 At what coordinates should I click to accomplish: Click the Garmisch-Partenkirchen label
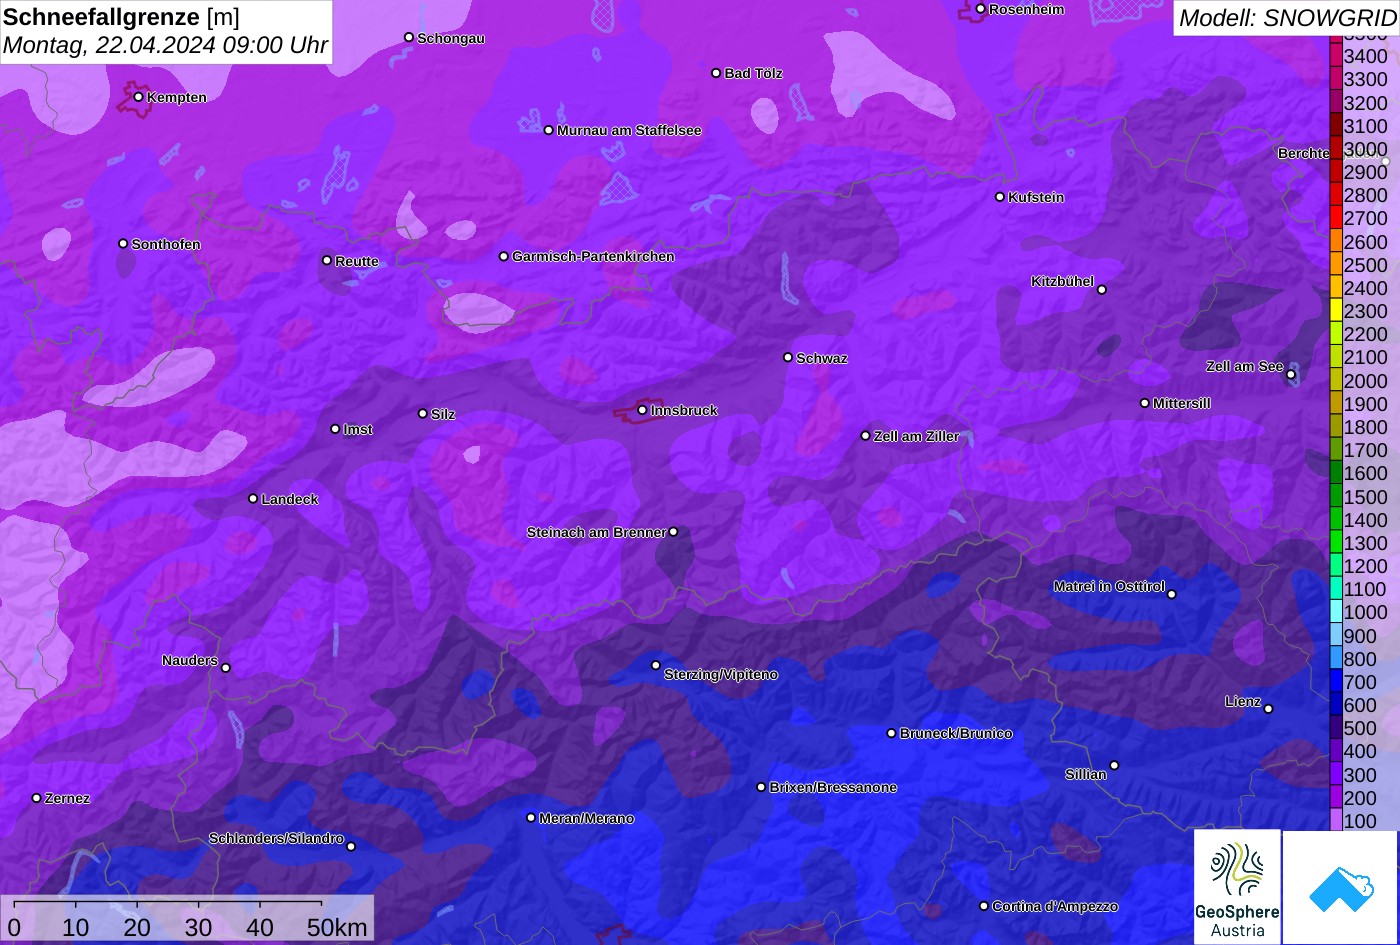593,256
